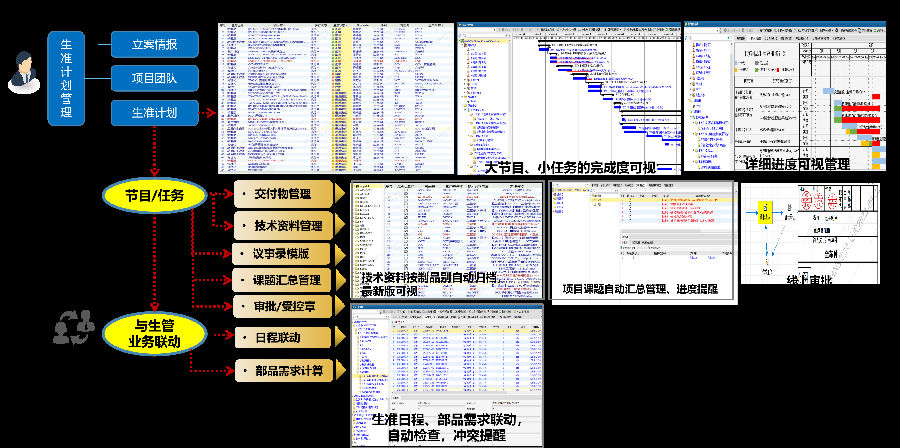Viewport: 900px width, 448px height.
Task: Select the 节目/任务 yellow oval
Action: coord(154,195)
